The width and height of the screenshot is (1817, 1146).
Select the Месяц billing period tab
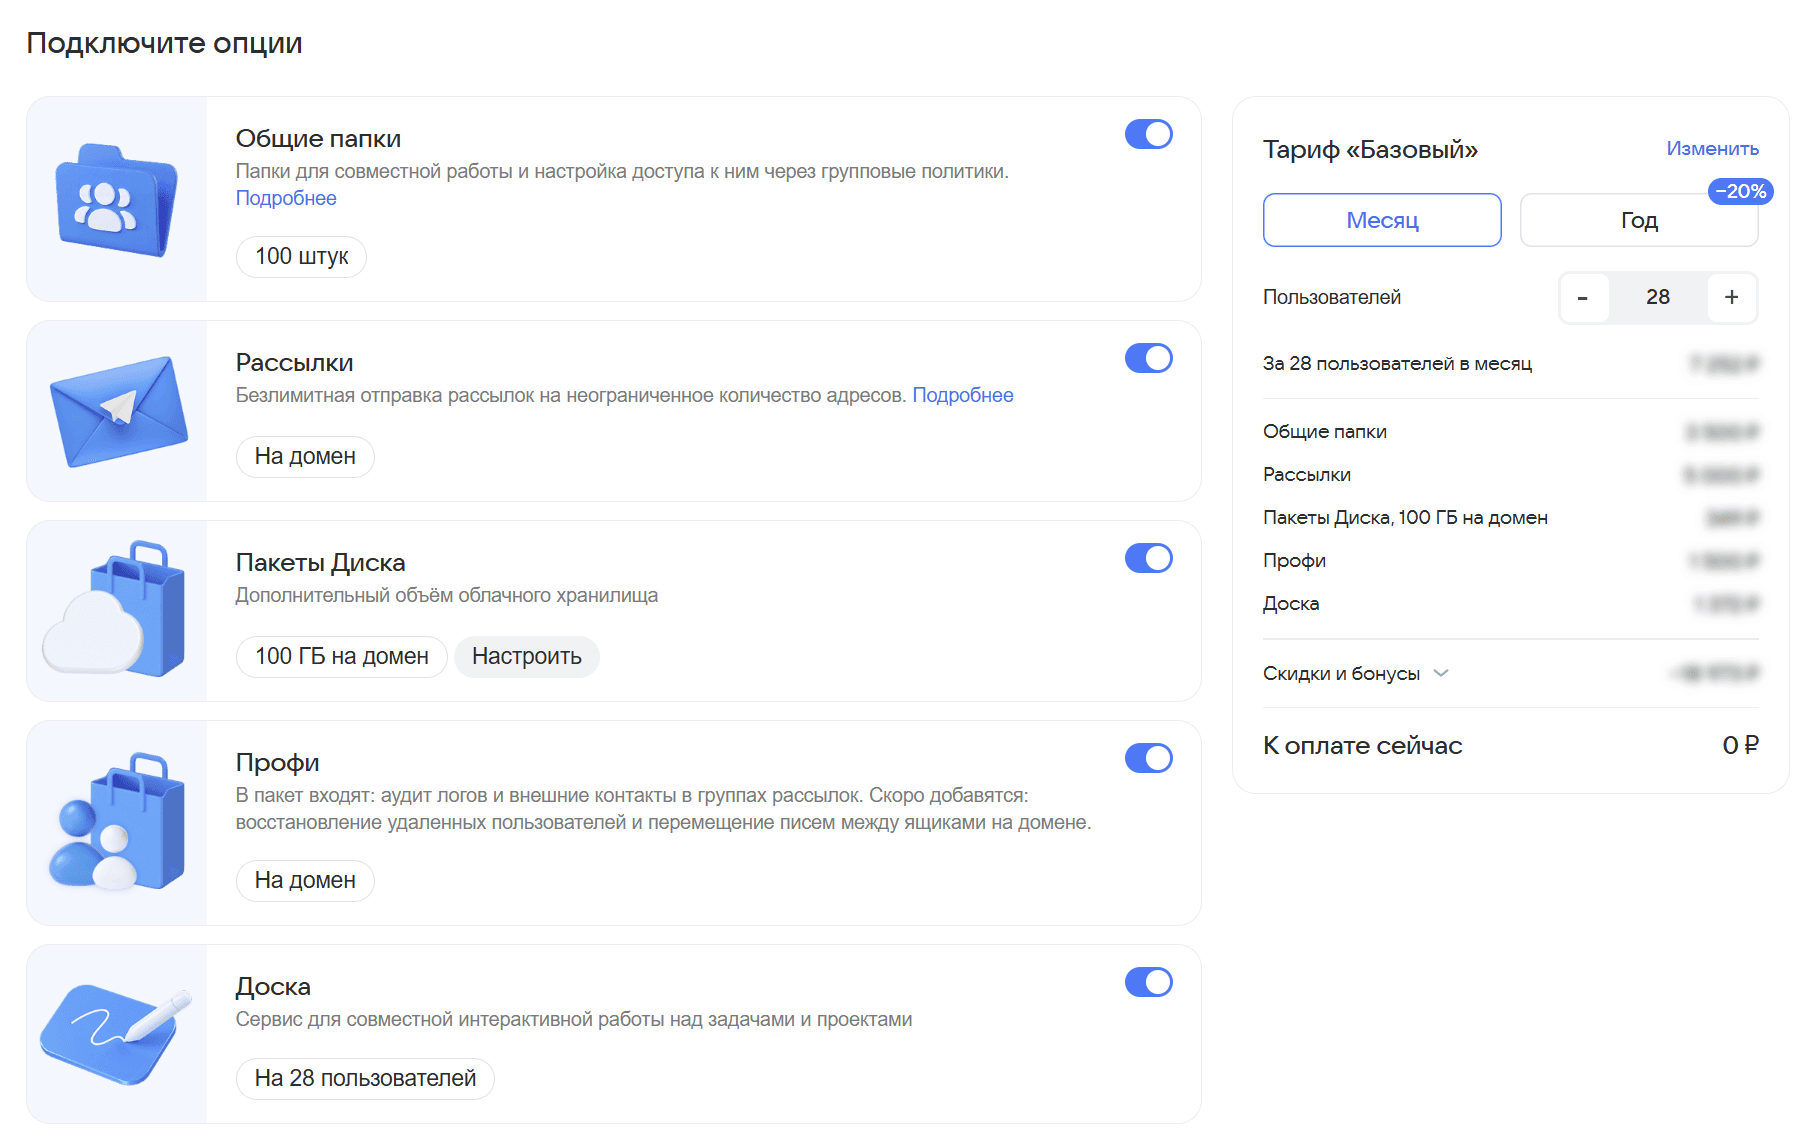[1382, 220]
